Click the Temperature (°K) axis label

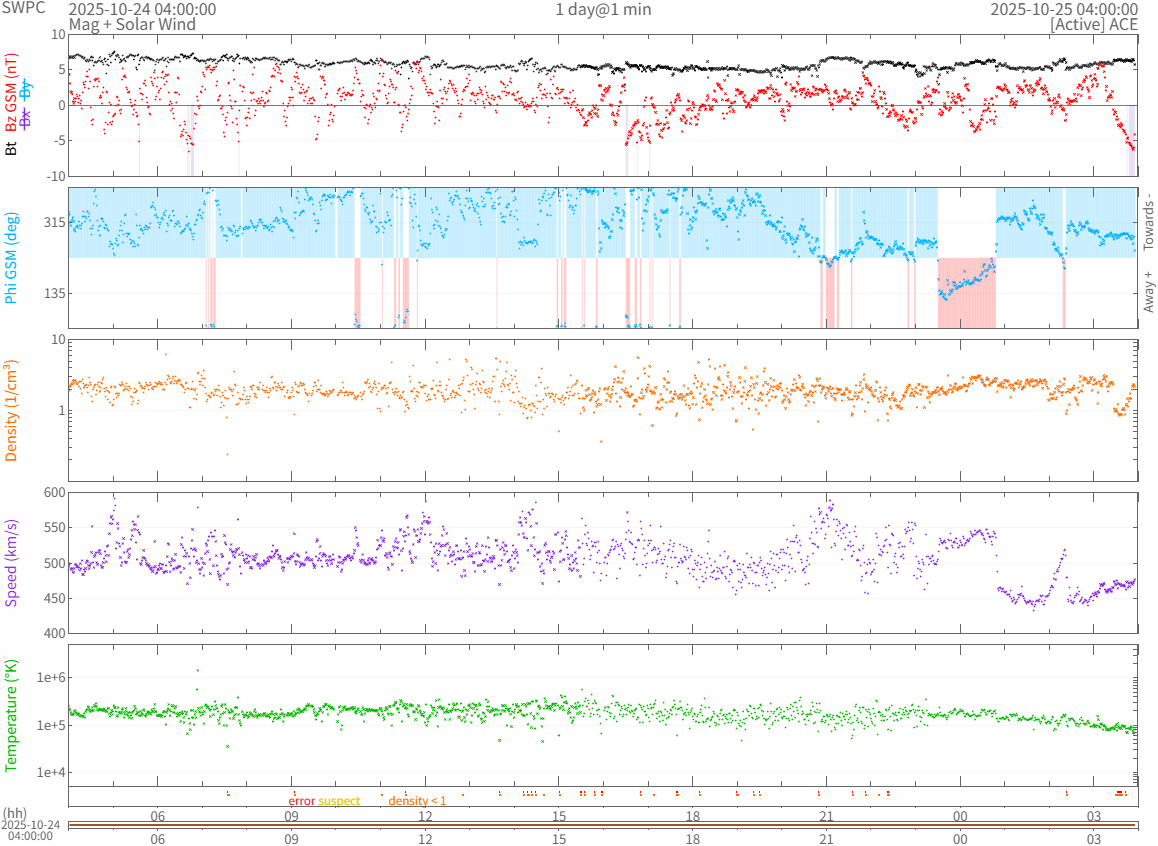11,715
